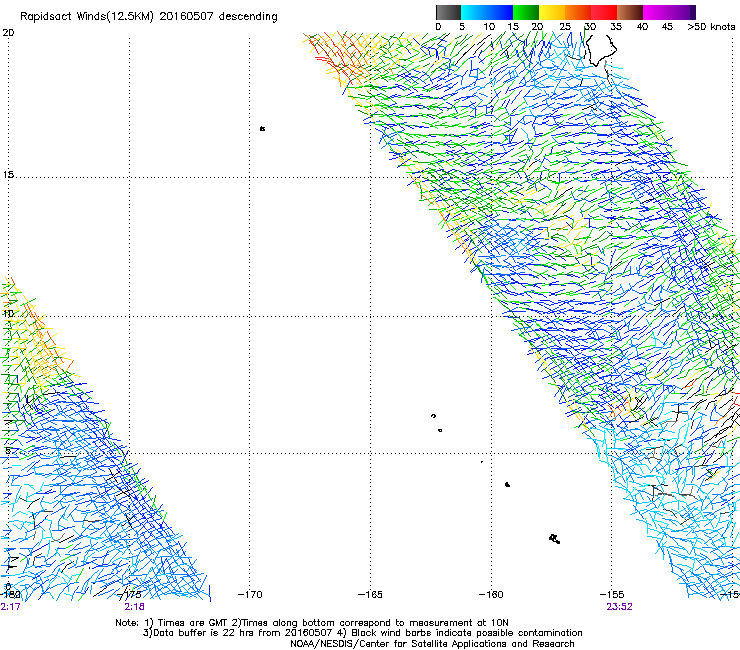Click the '0' color scale label
Screen dimensions: 740x650
tap(438, 26)
